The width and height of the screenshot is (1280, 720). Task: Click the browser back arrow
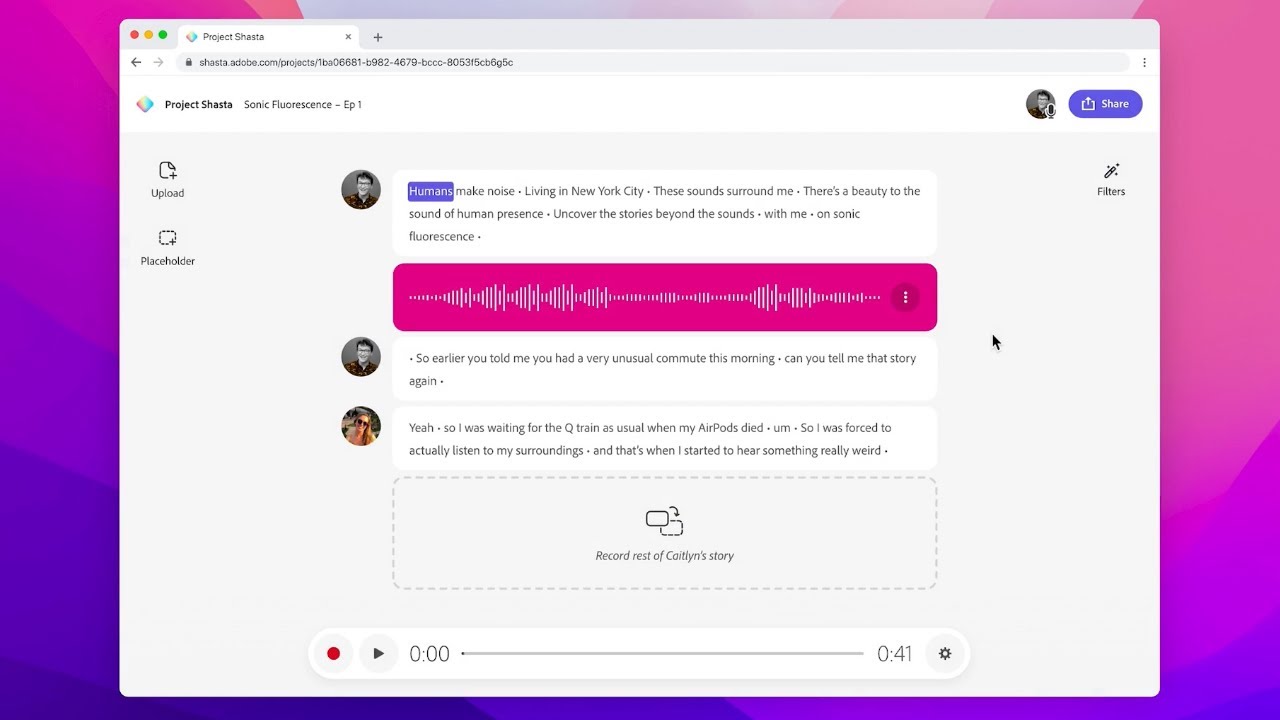coord(136,62)
